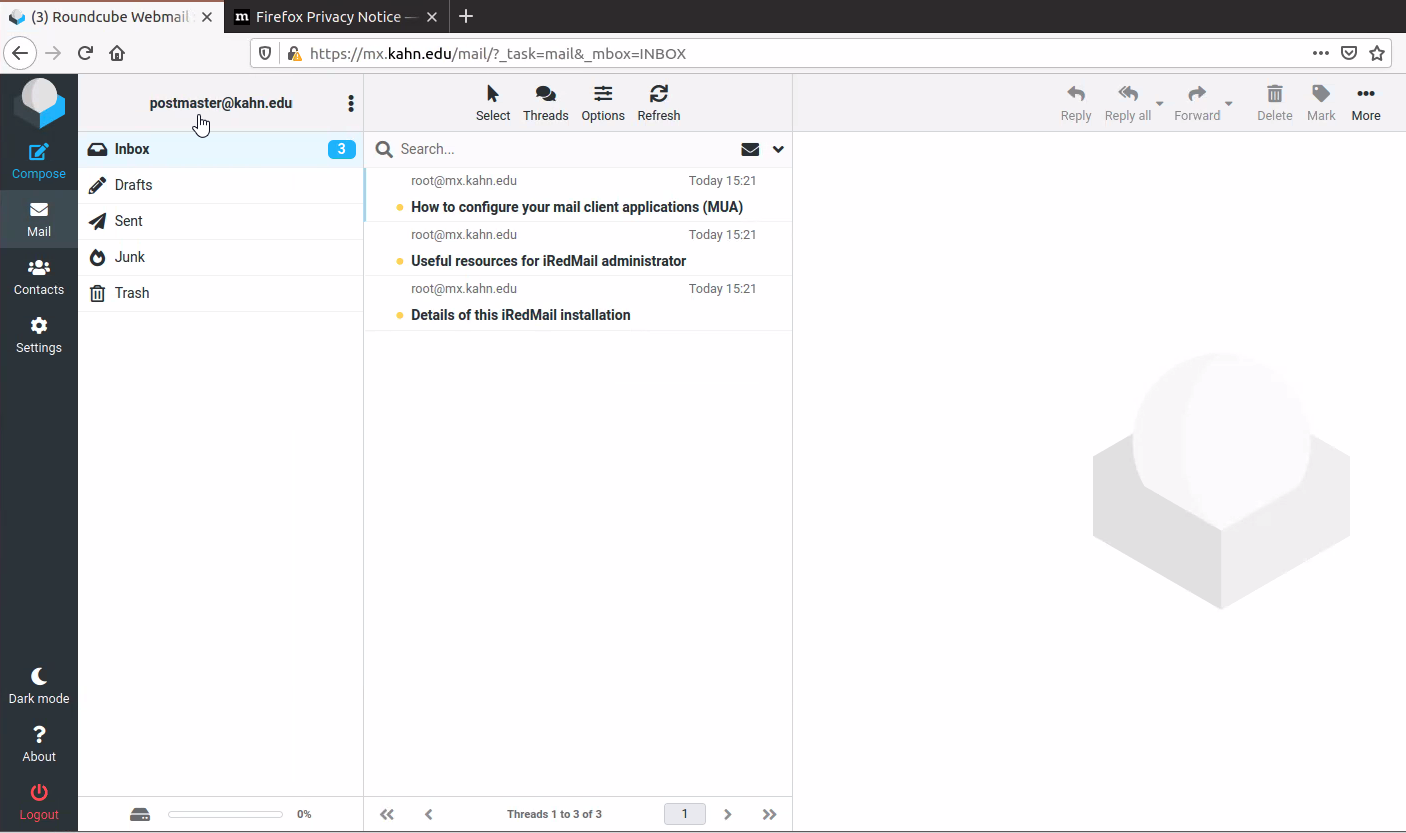
Task: Open Roundcube Settings
Action: (x=39, y=335)
